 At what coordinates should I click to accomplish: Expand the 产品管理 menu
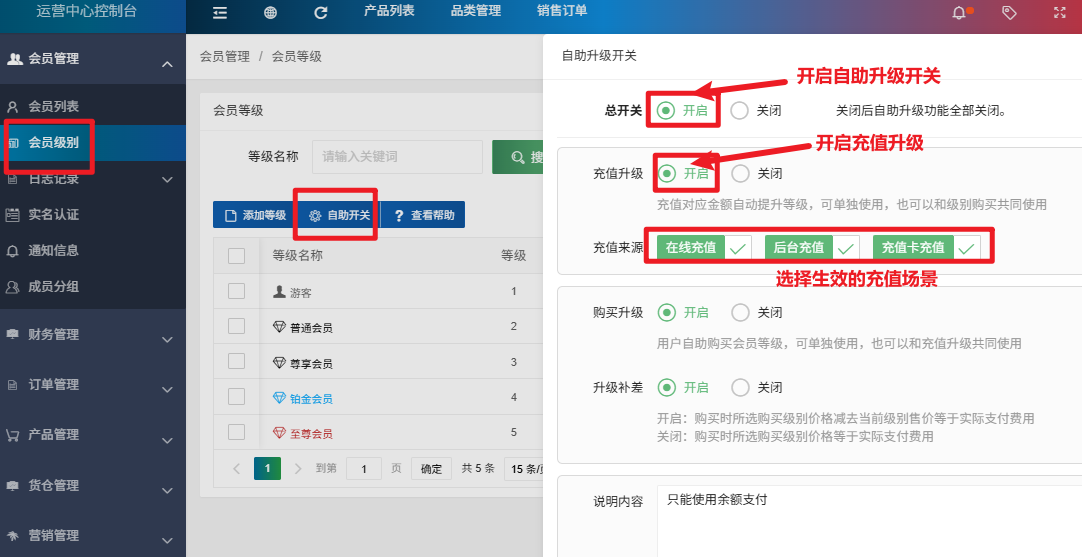[x=167, y=440]
